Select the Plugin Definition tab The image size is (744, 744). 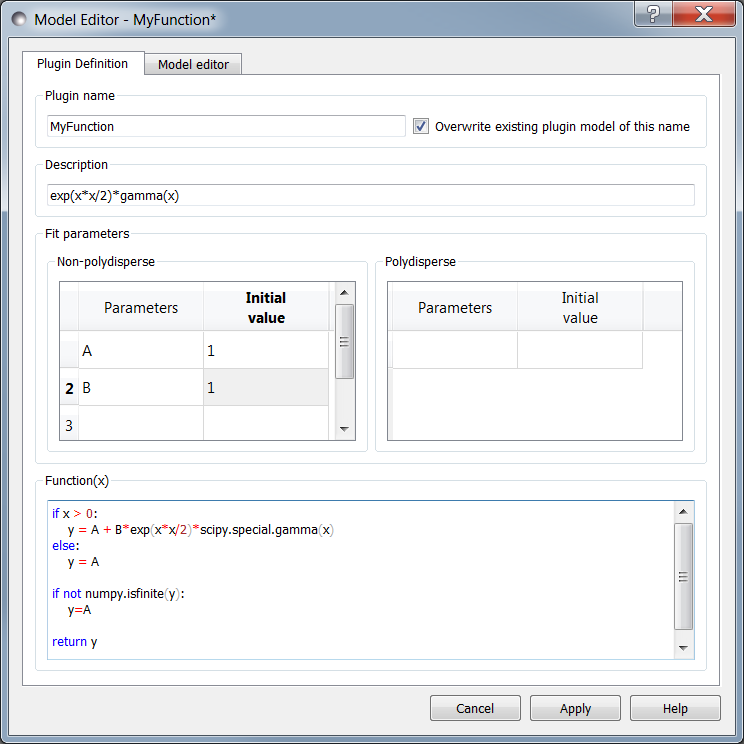82,63
